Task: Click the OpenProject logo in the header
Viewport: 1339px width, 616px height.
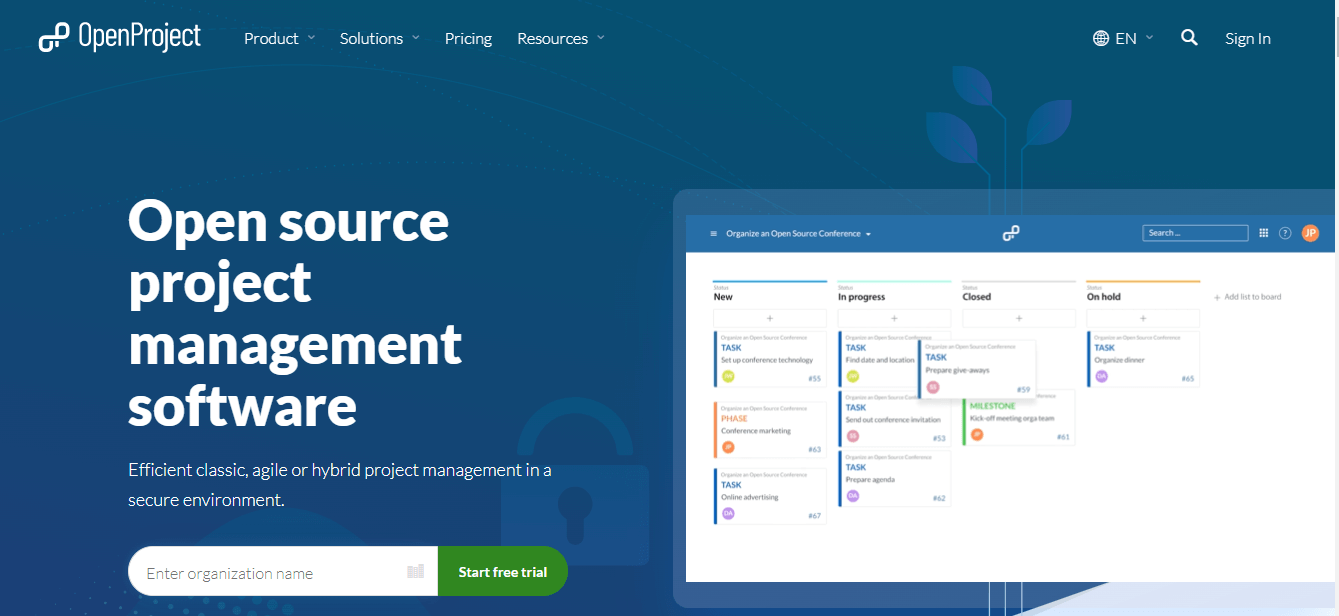Action: pos(120,37)
